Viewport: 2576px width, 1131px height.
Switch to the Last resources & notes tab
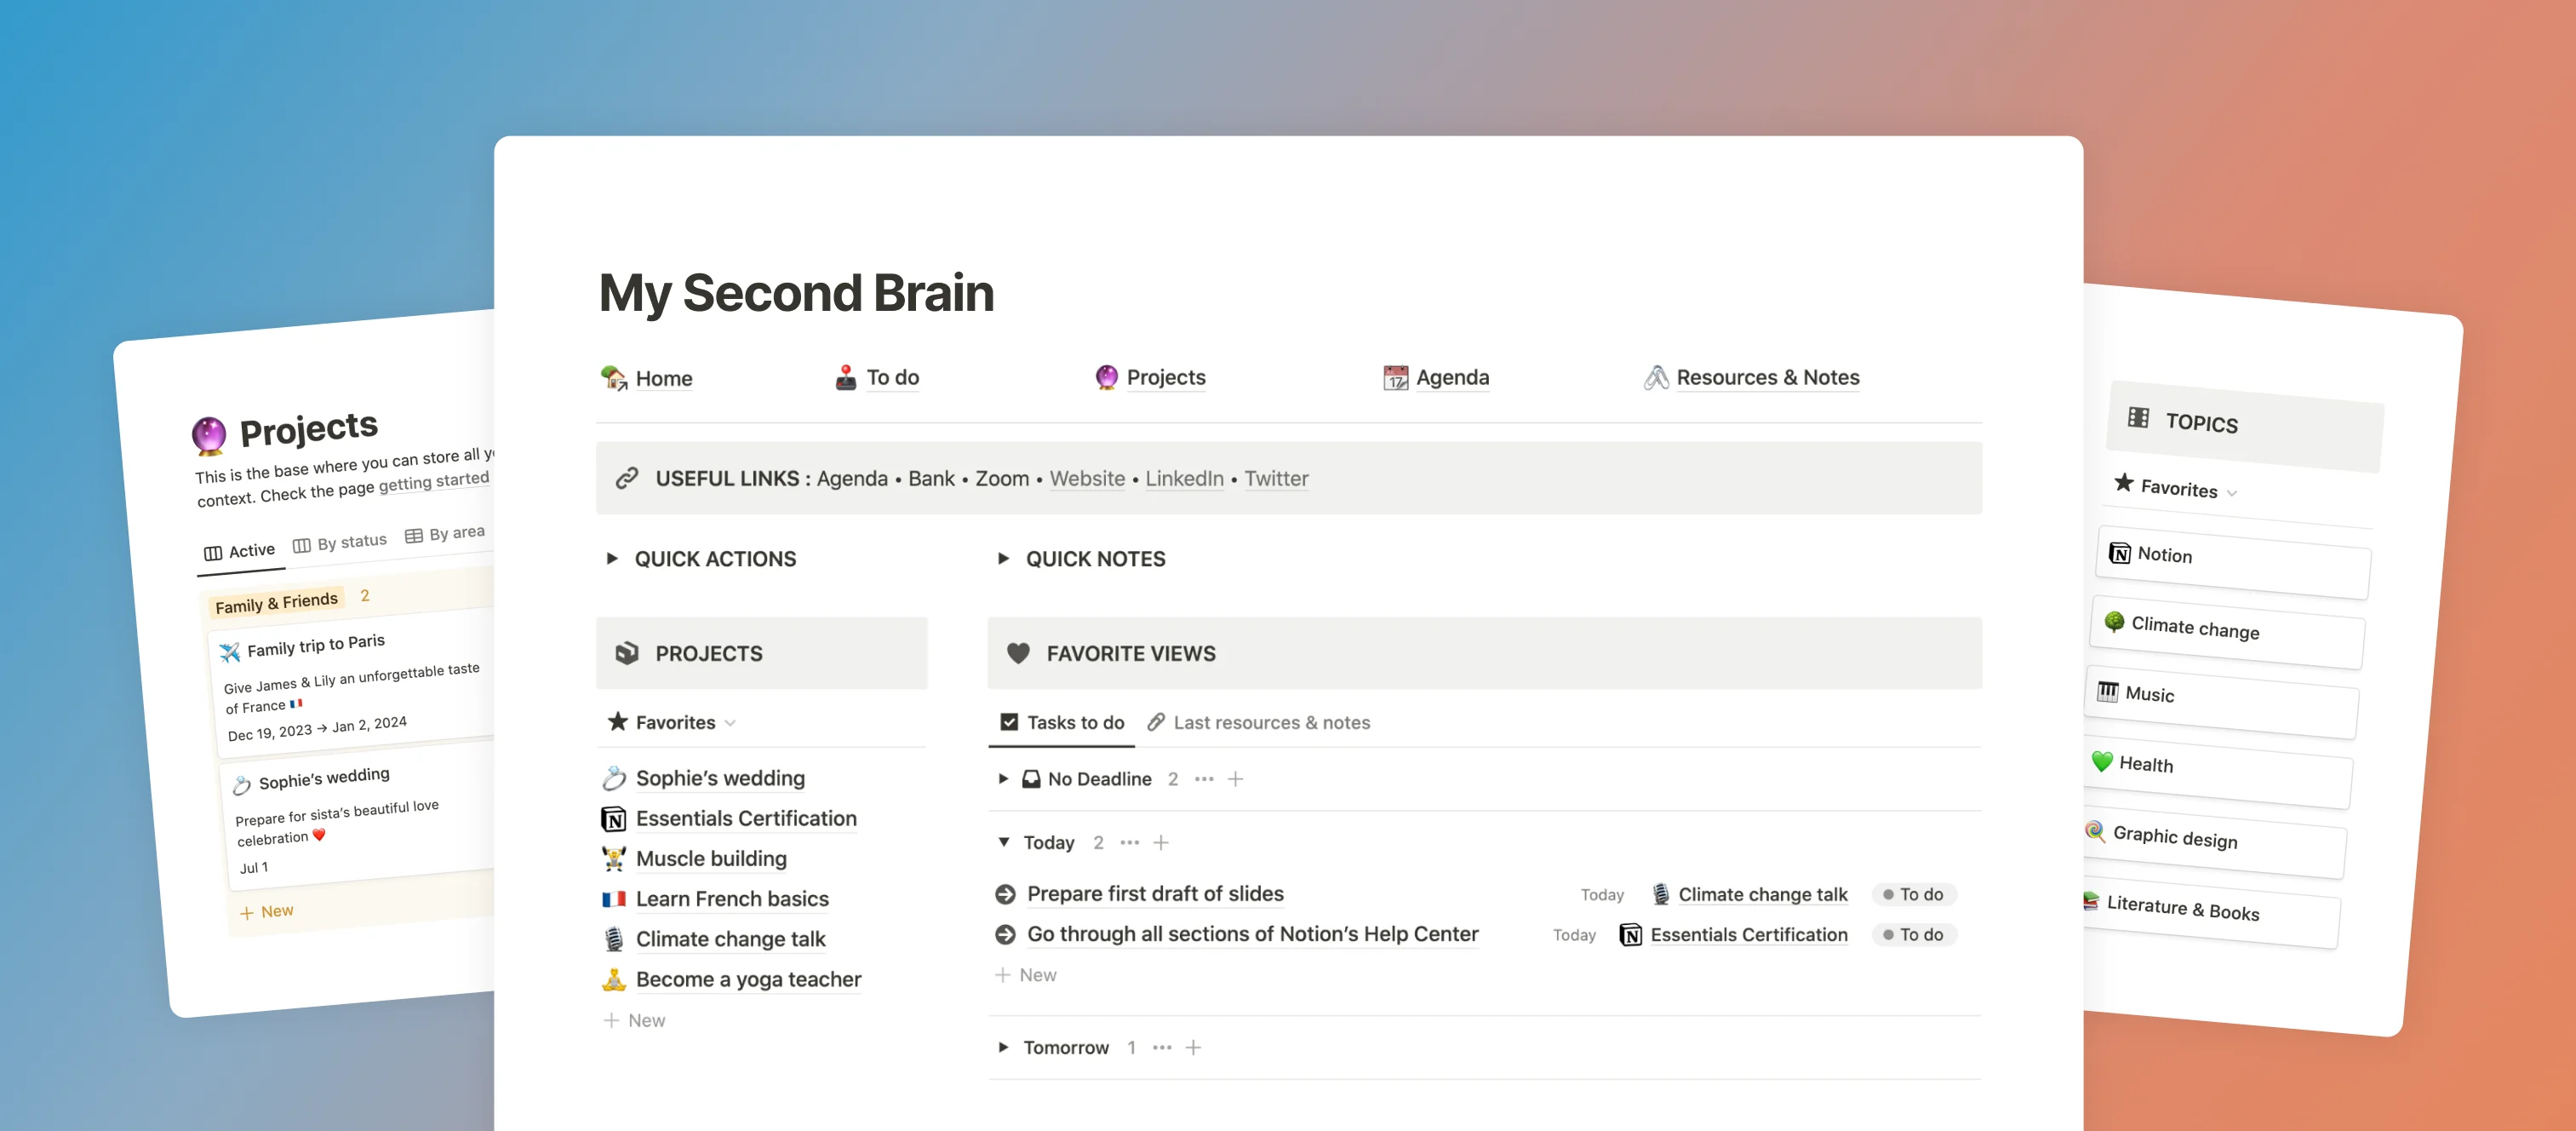tap(1271, 722)
